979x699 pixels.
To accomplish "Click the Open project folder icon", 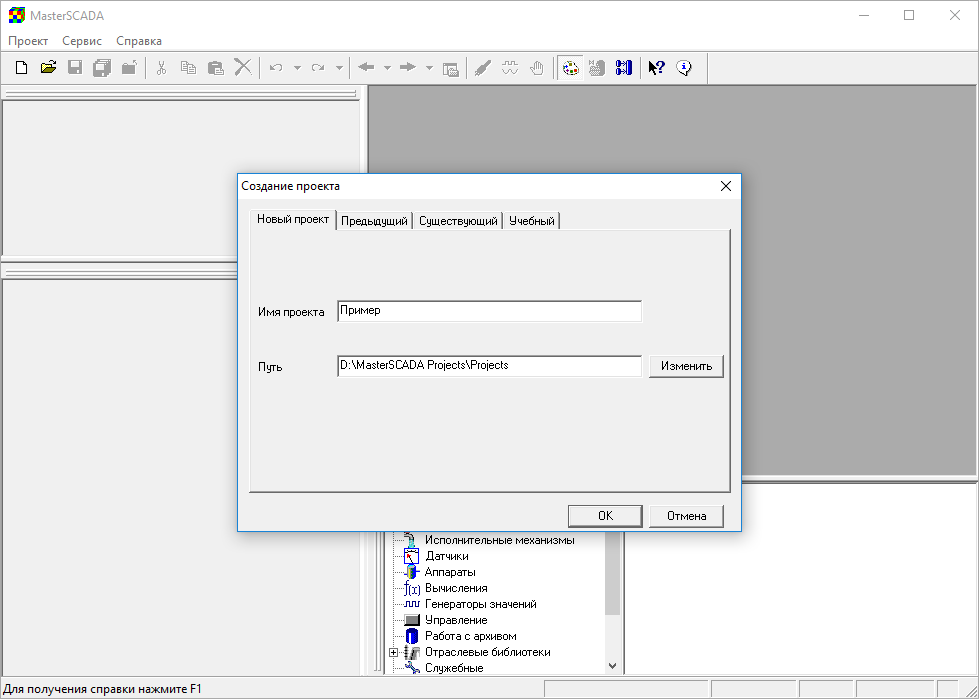I will pos(48,68).
